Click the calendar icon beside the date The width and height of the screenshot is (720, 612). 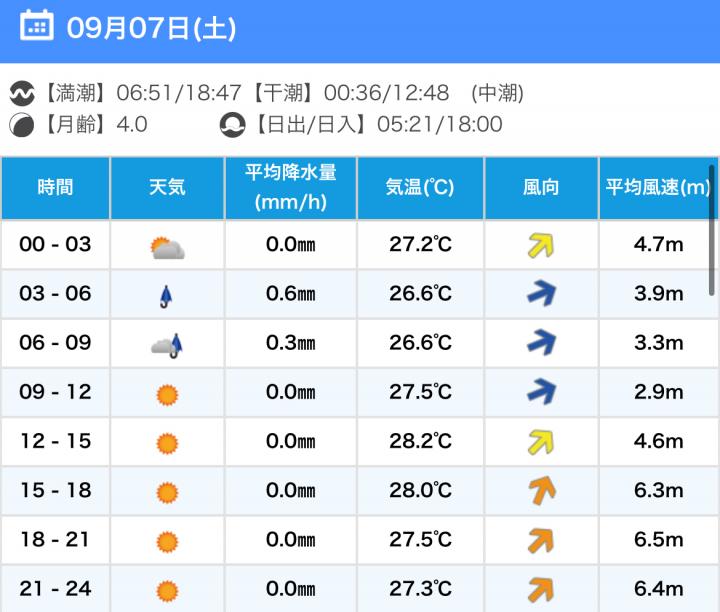(x=37, y=26)
